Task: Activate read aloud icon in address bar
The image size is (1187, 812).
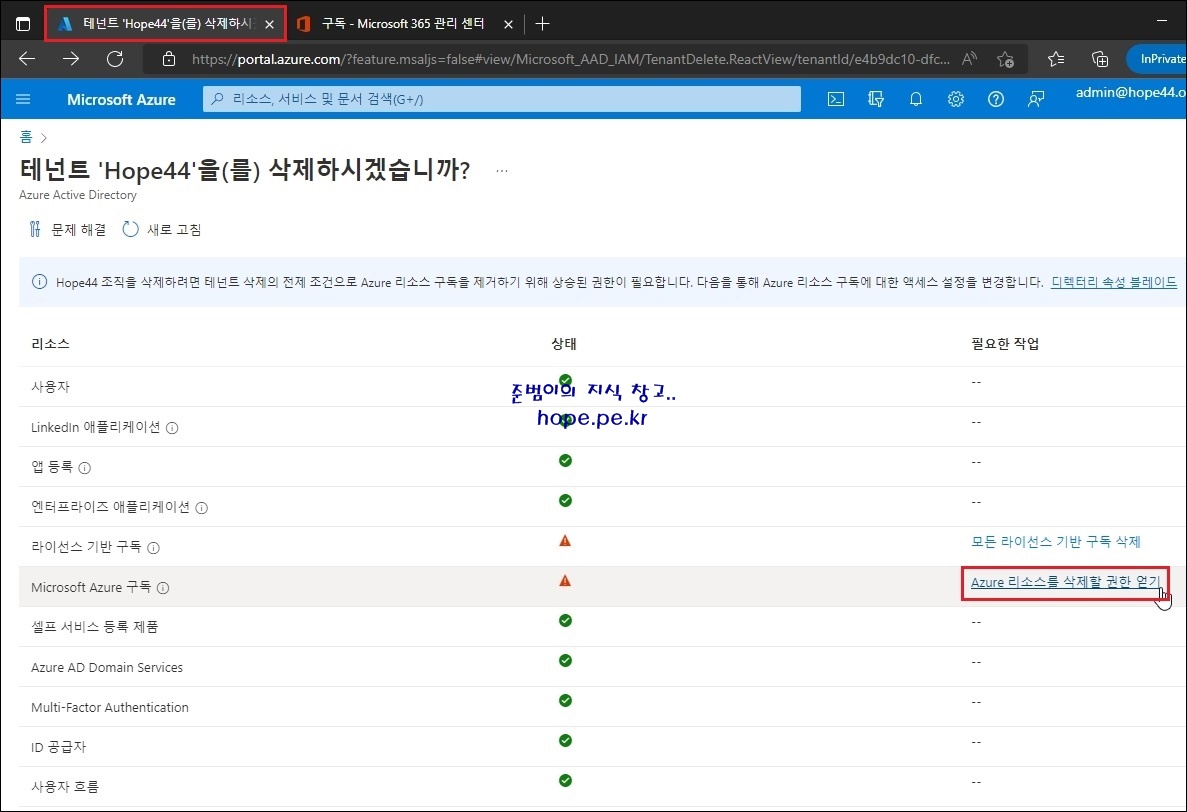Action: point(969,58)
